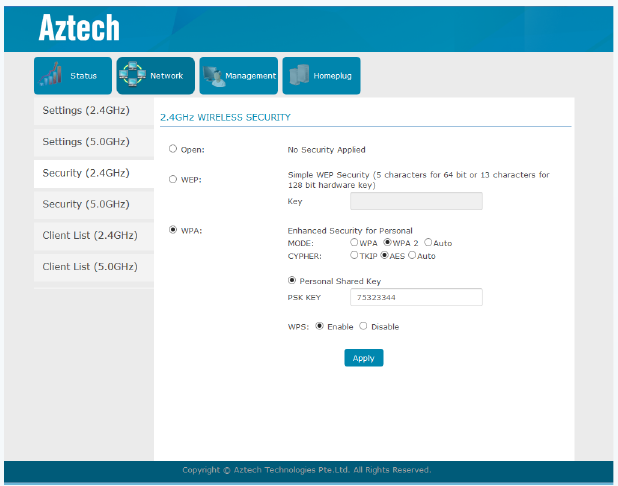Choose WPA mode radio option
Viewport: 618px width, 486px height.
pos(354,242)
